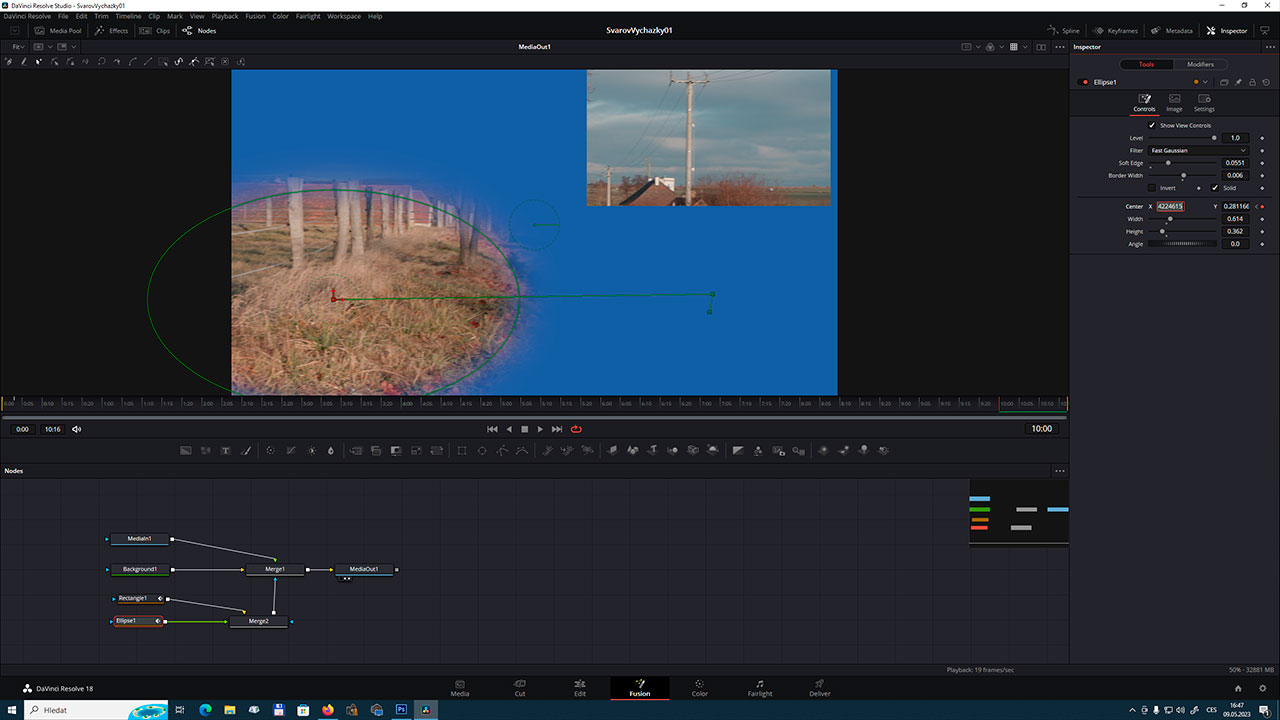The width and height of the screenshot is (1280, 720).
Task: Expand Ellipse1 tile color dropdown arrow
Action: pyautogui.click(x=1205, y=82)
